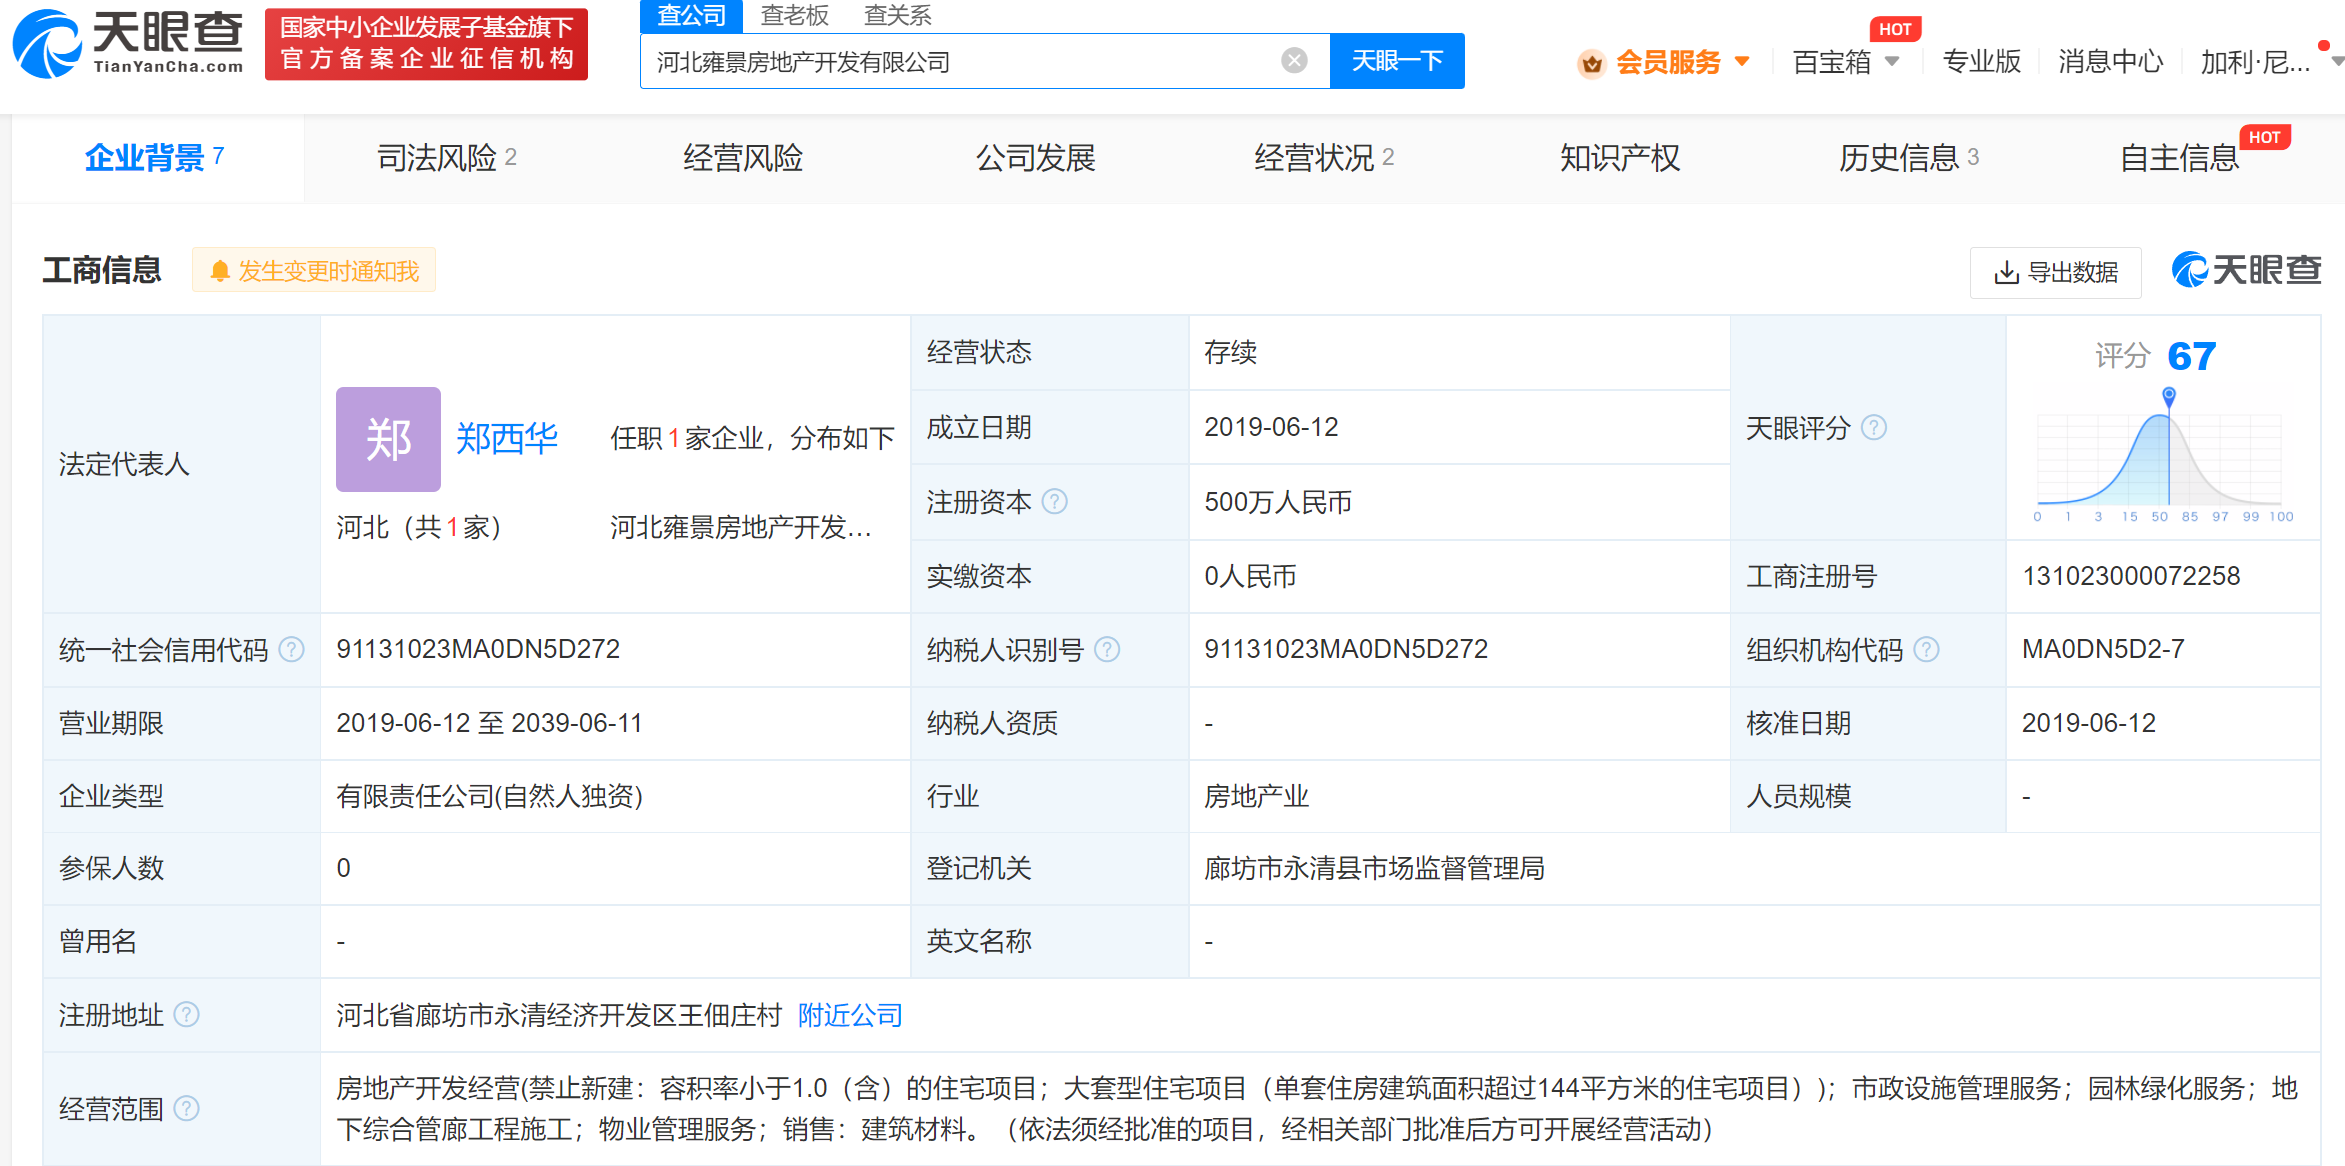Click the help icon next to 注册资本
The height and width of the screenshot is (1166, 2345).
click(1054, 502)
